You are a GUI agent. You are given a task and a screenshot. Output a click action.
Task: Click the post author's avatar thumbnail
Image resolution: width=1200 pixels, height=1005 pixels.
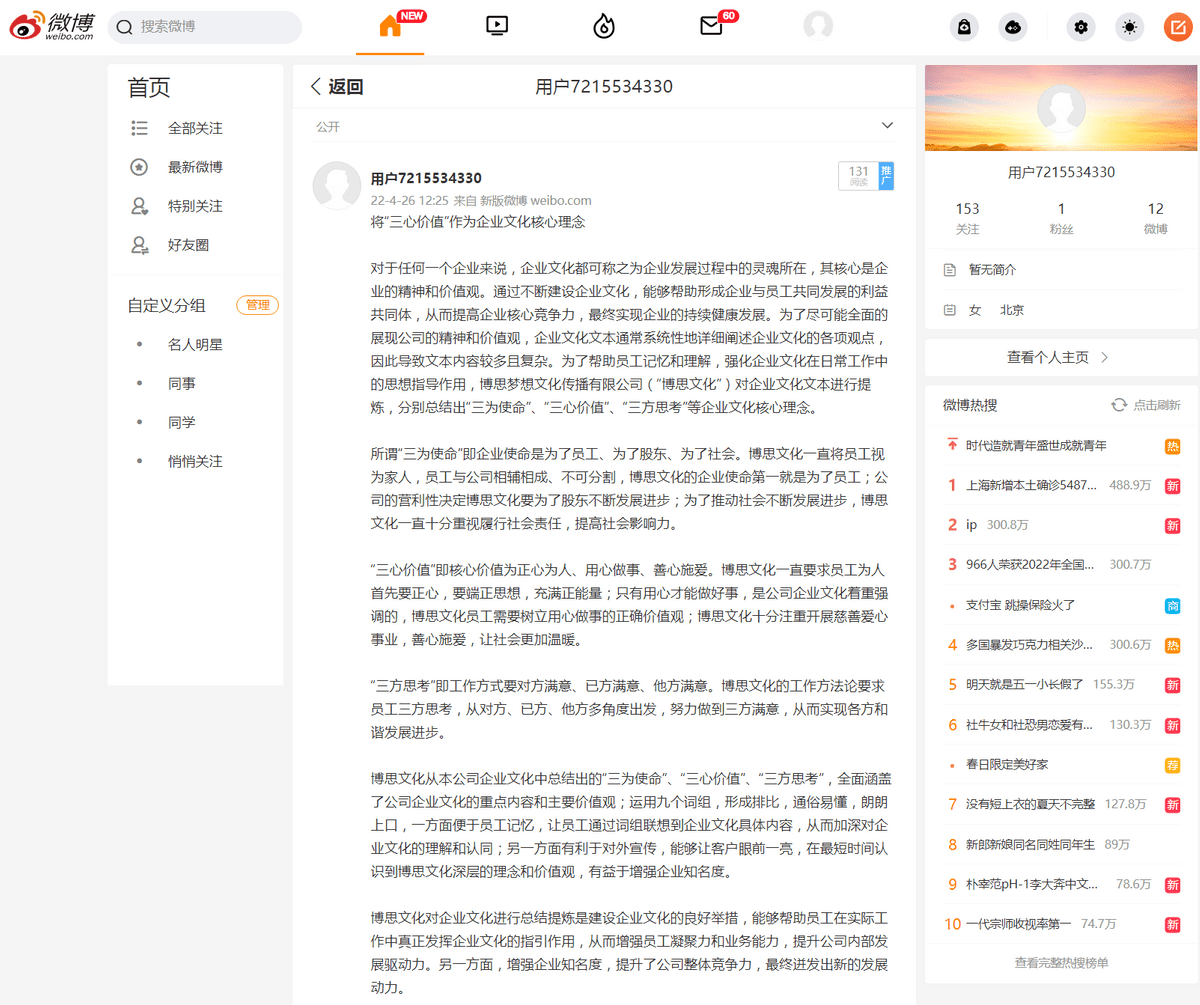[x=337, y=185]
